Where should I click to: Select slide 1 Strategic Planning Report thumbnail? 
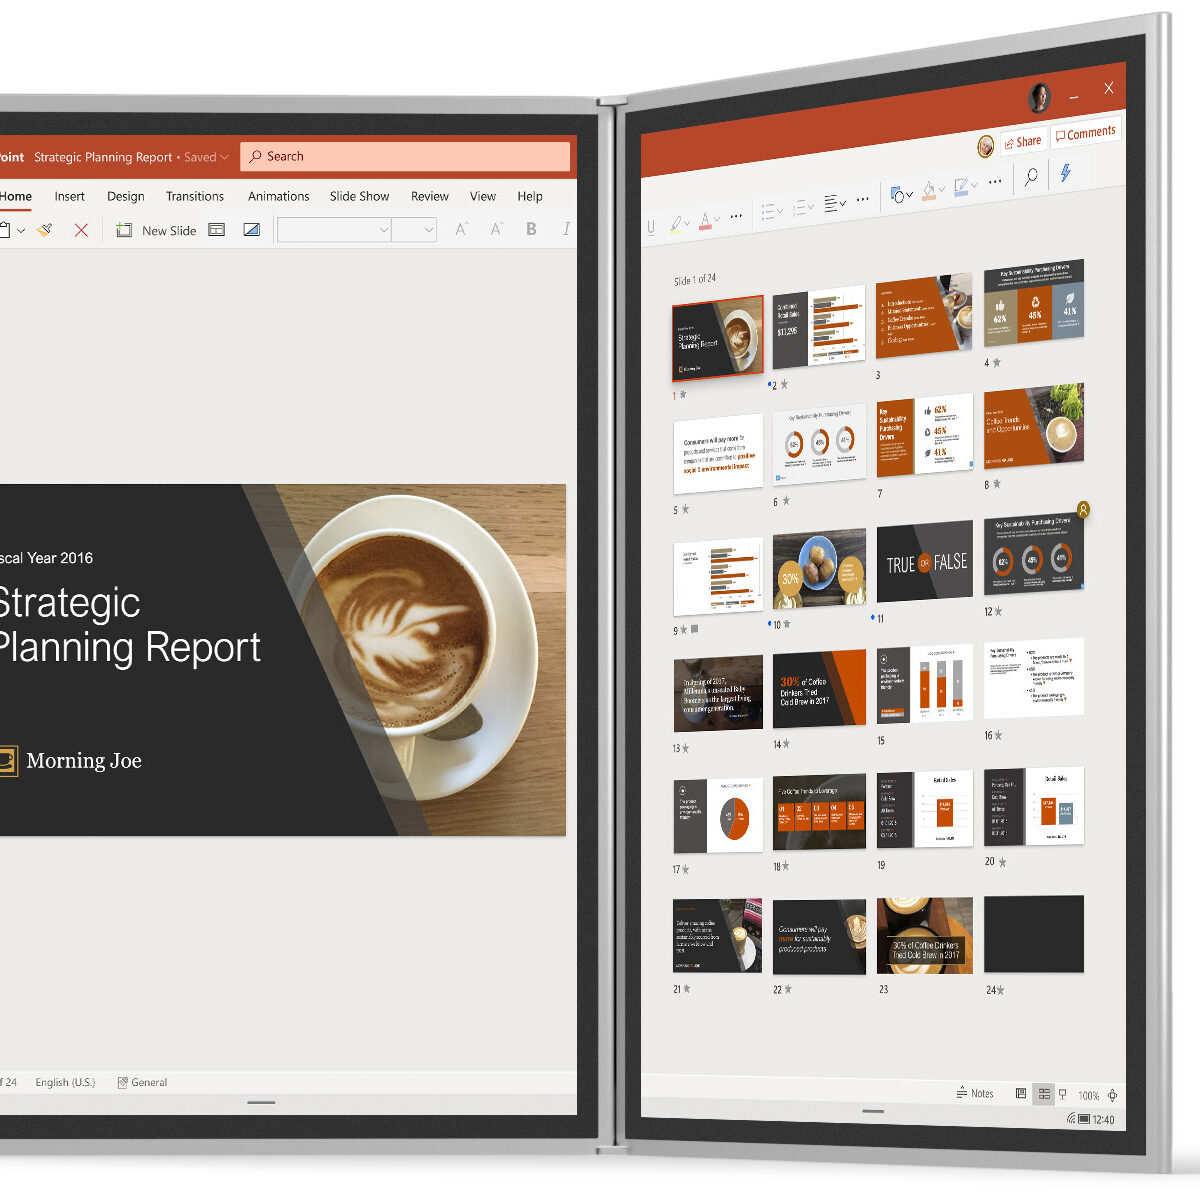[717, 338]
